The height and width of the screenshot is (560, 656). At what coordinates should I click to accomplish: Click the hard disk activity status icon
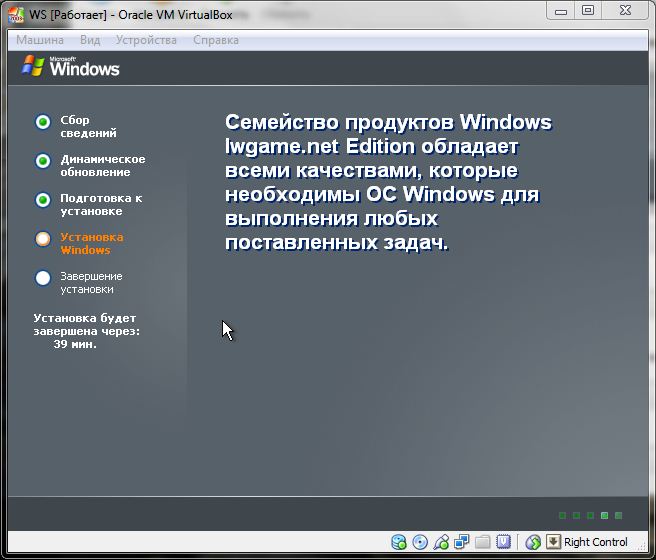399,542
